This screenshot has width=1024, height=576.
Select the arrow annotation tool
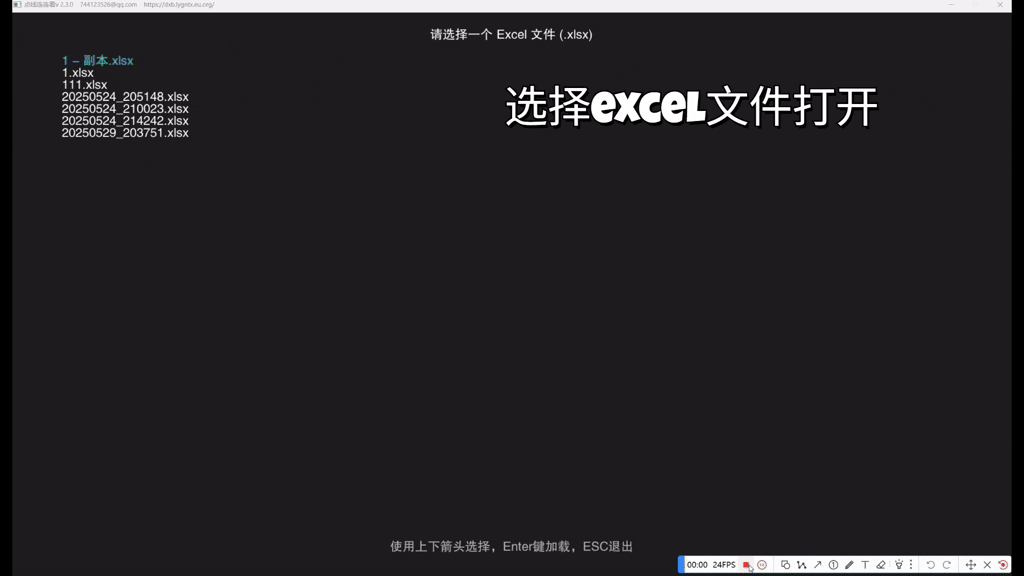[816, 564]
